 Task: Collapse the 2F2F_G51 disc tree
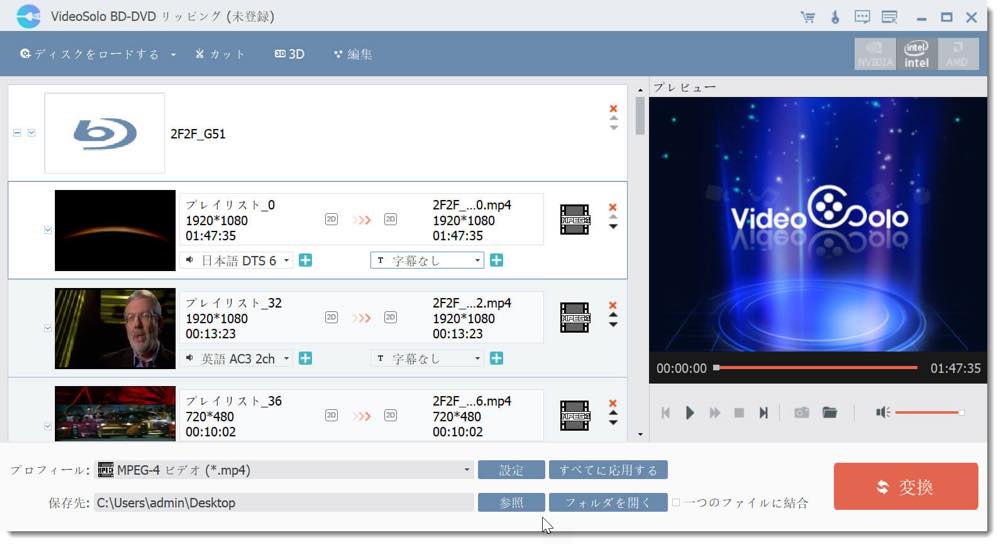tap(17, 133)
